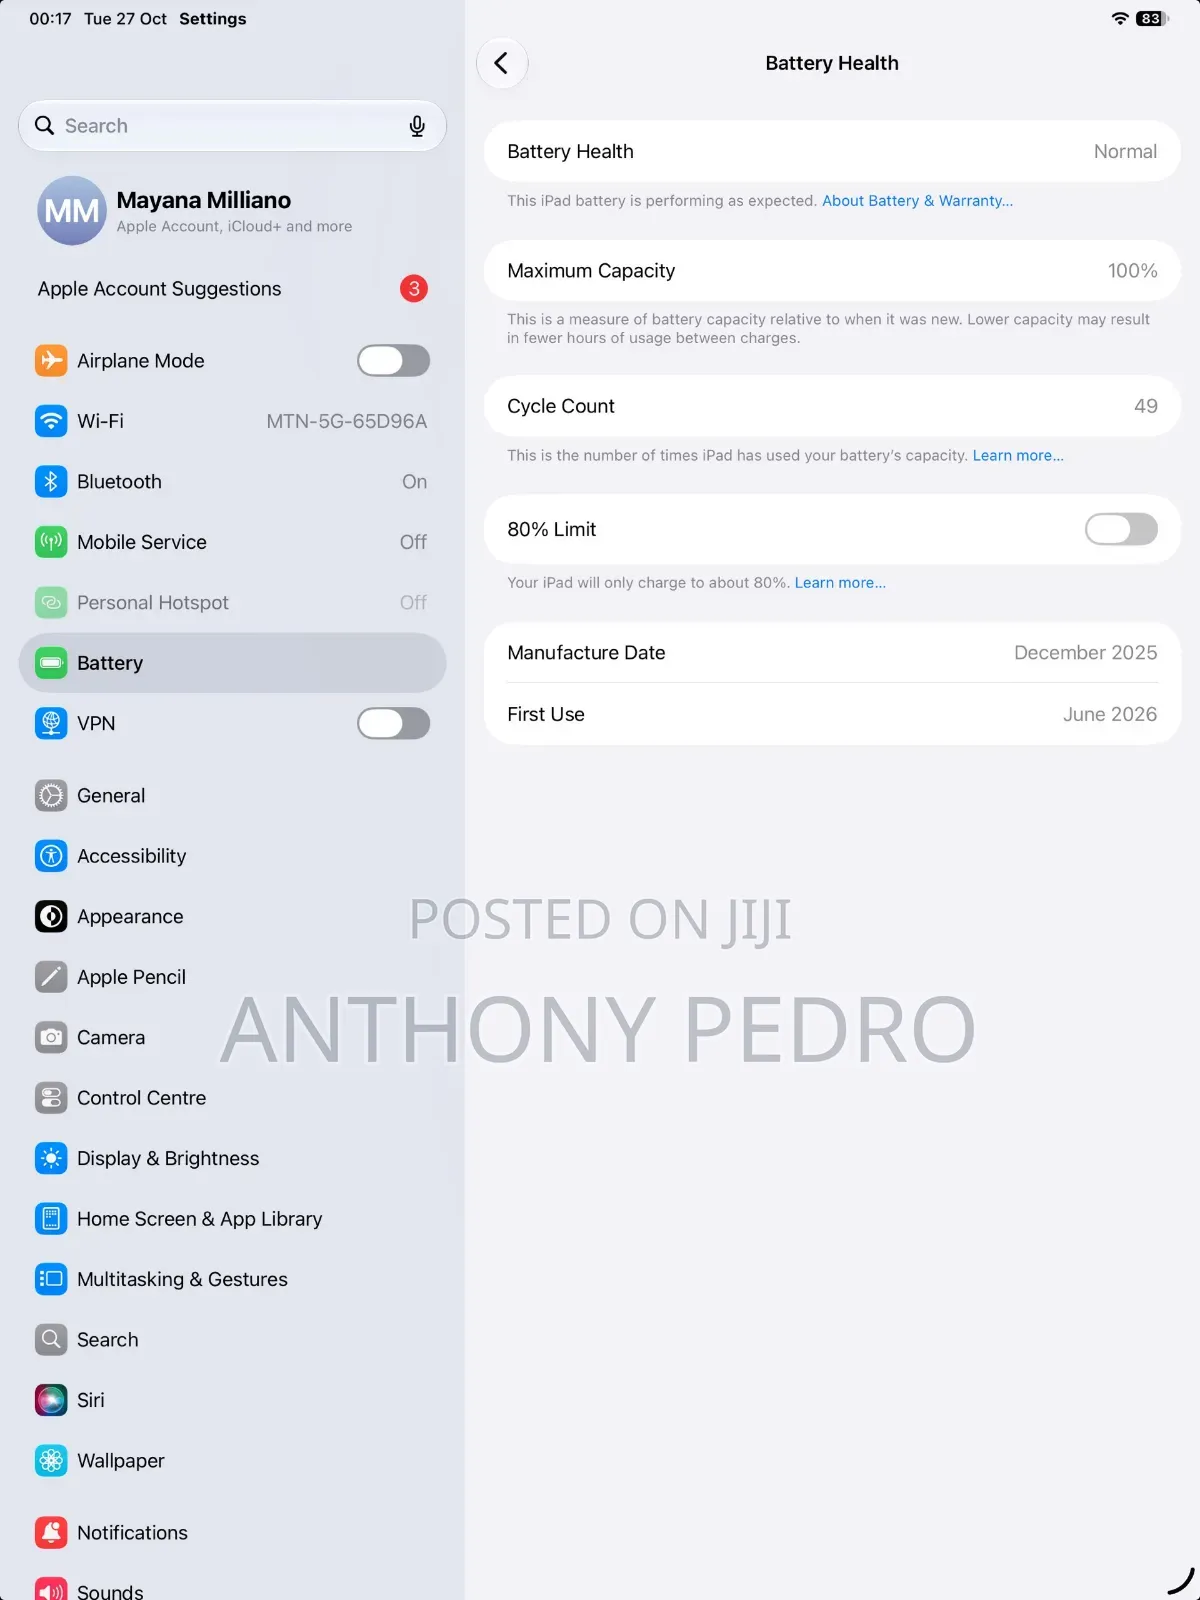Enable the VPN switch
Viewport: 1200px width, 1600px height.
click(394, 723)
